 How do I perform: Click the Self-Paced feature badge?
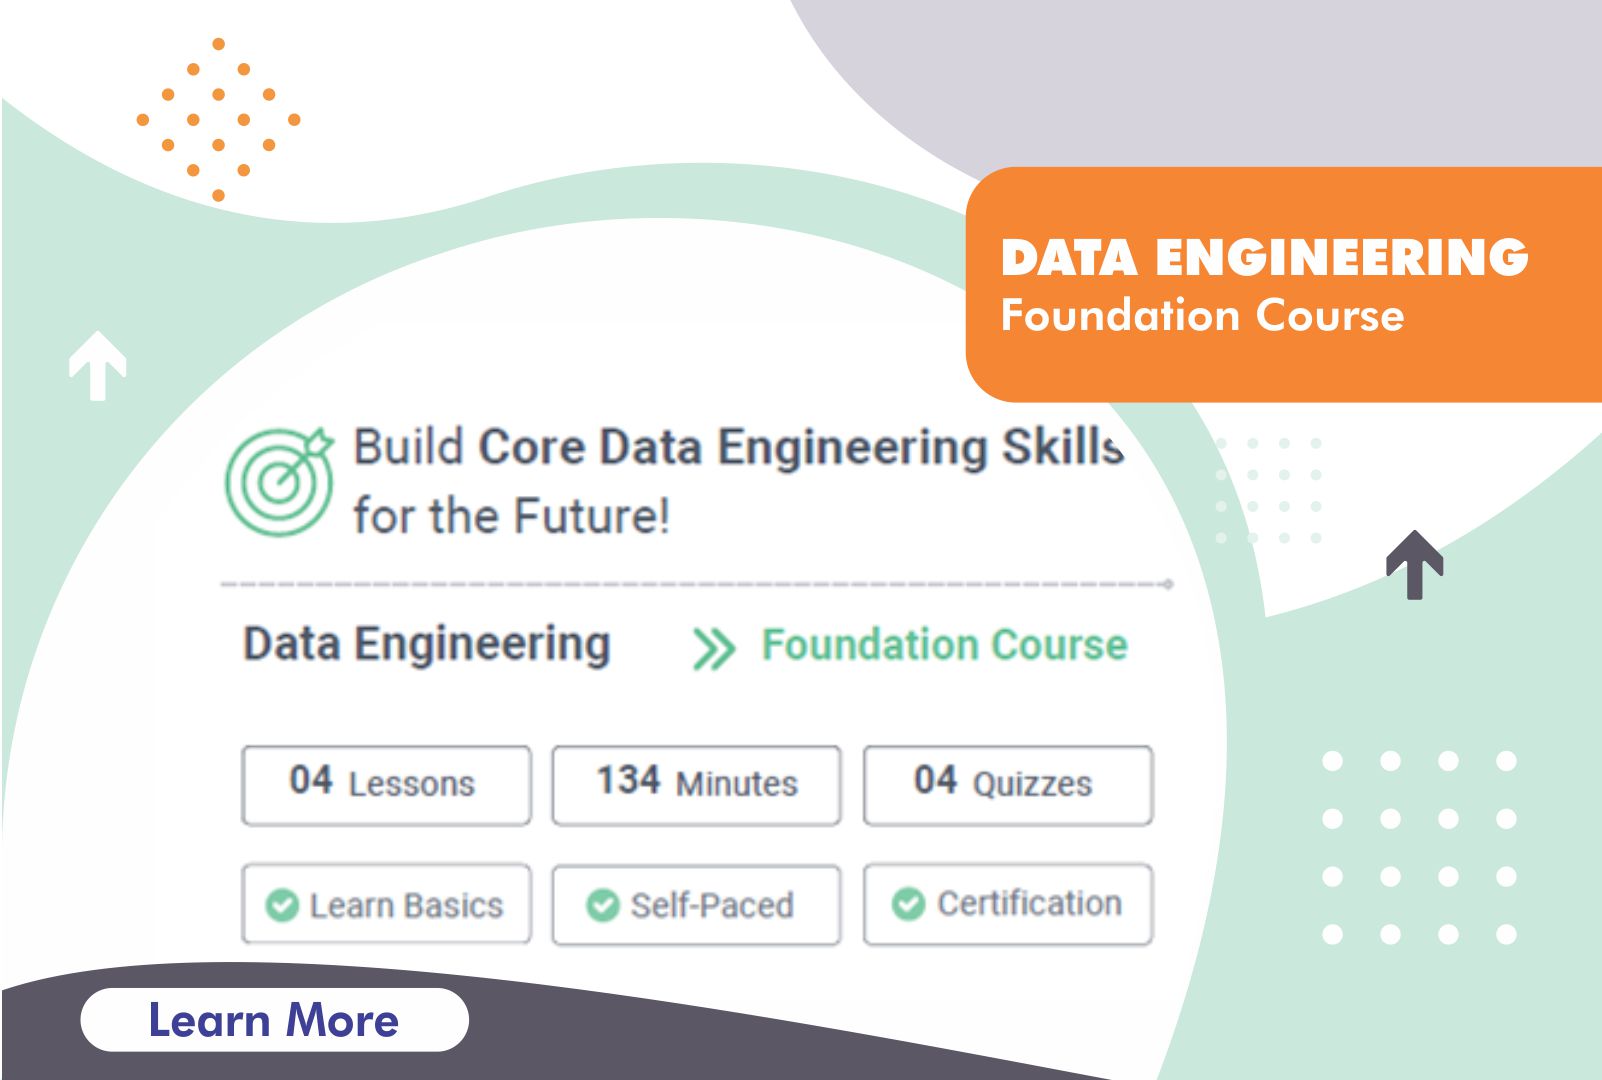click(696, 904)
